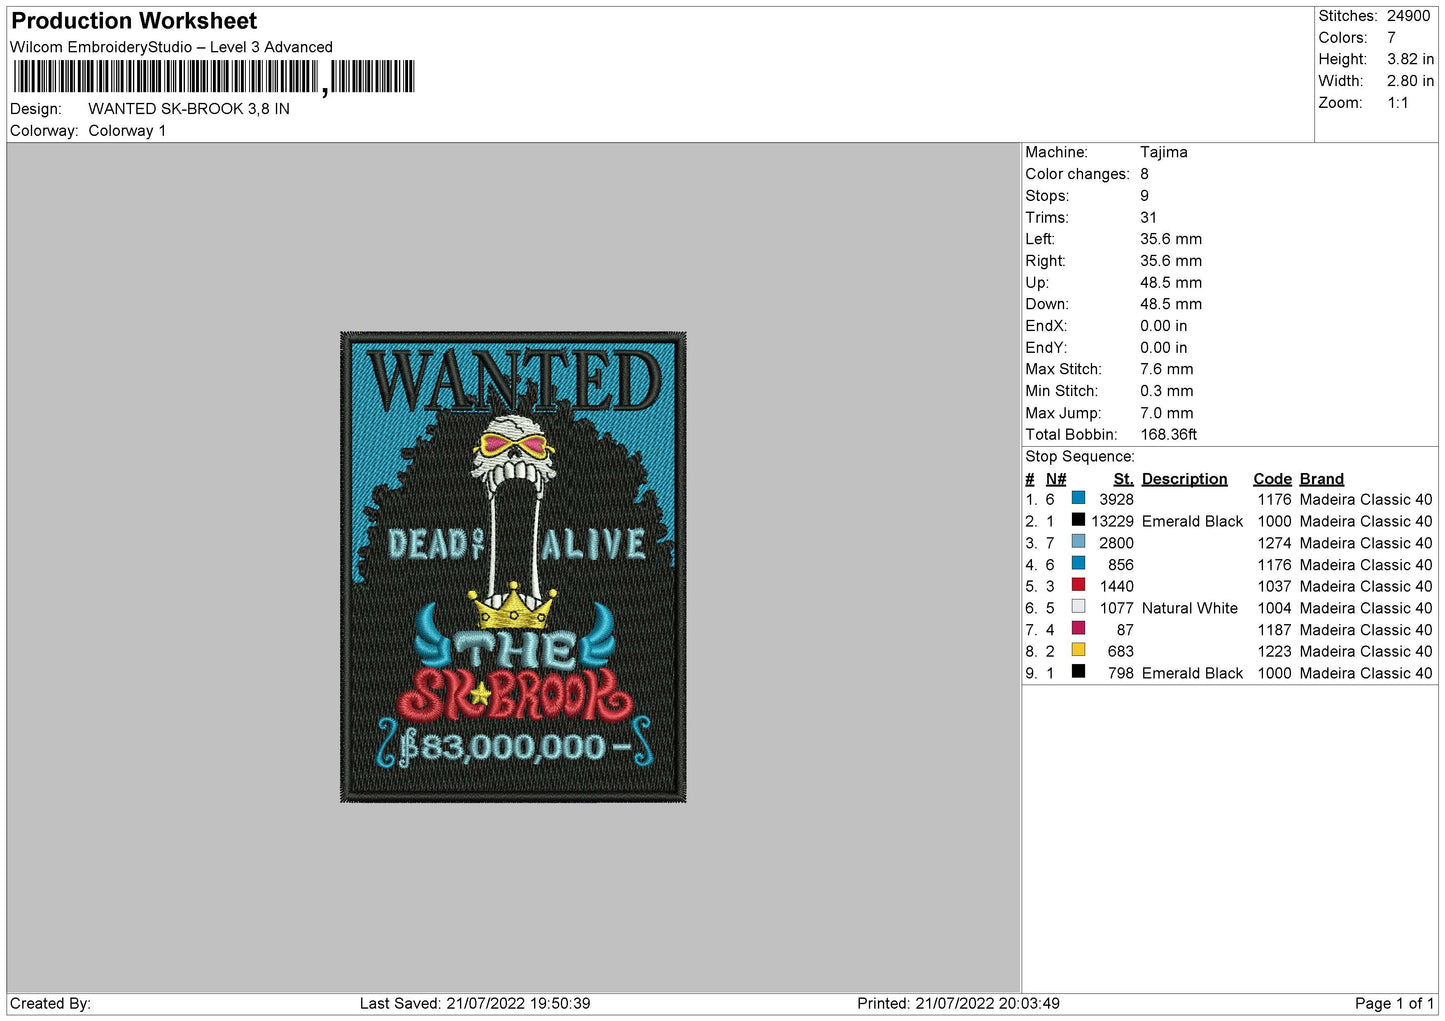This screenshot has width=1445, height=1021.
Task: Click the Trims value '31'
Action: pyautogui.click(x=1149, y=218)
